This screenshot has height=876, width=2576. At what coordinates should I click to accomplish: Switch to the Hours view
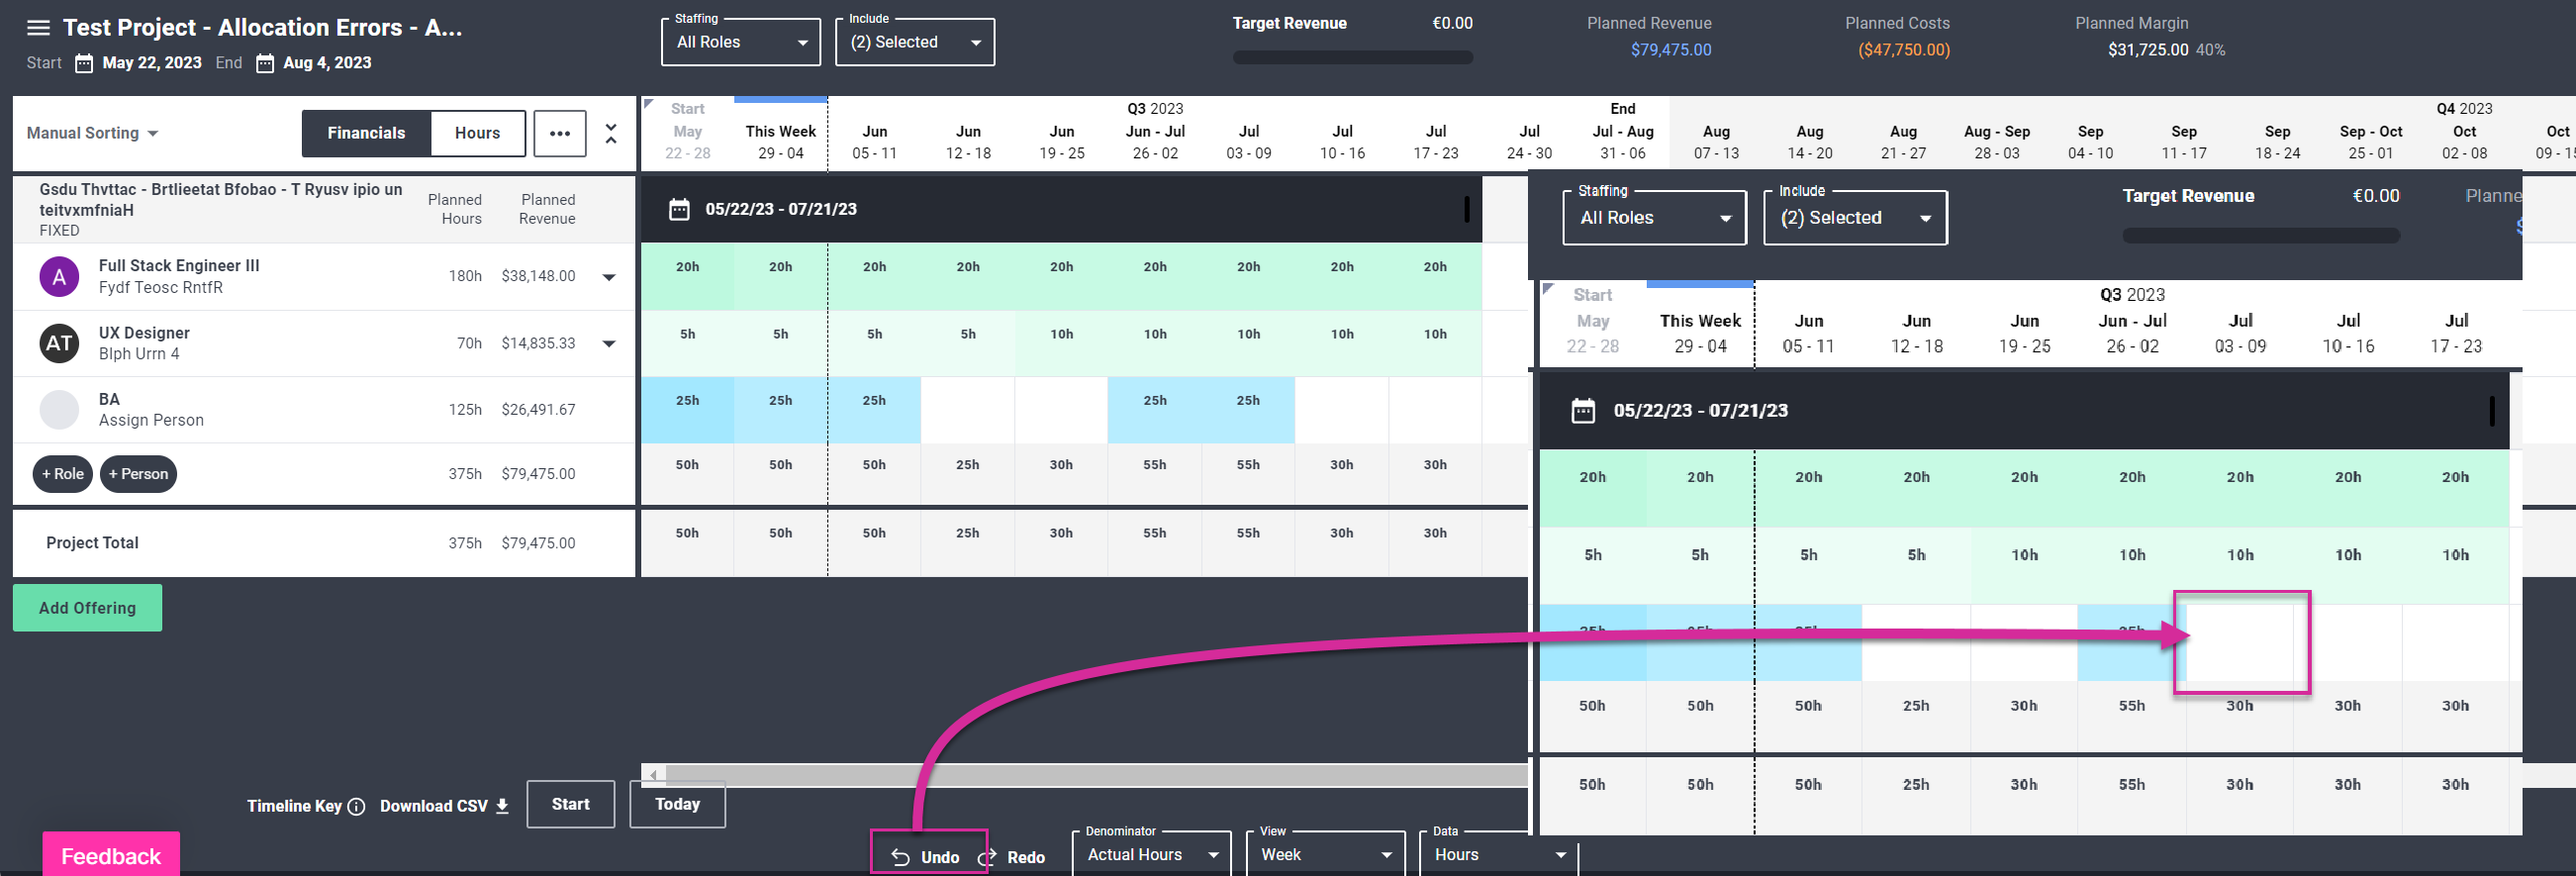[x=477, y=133]
